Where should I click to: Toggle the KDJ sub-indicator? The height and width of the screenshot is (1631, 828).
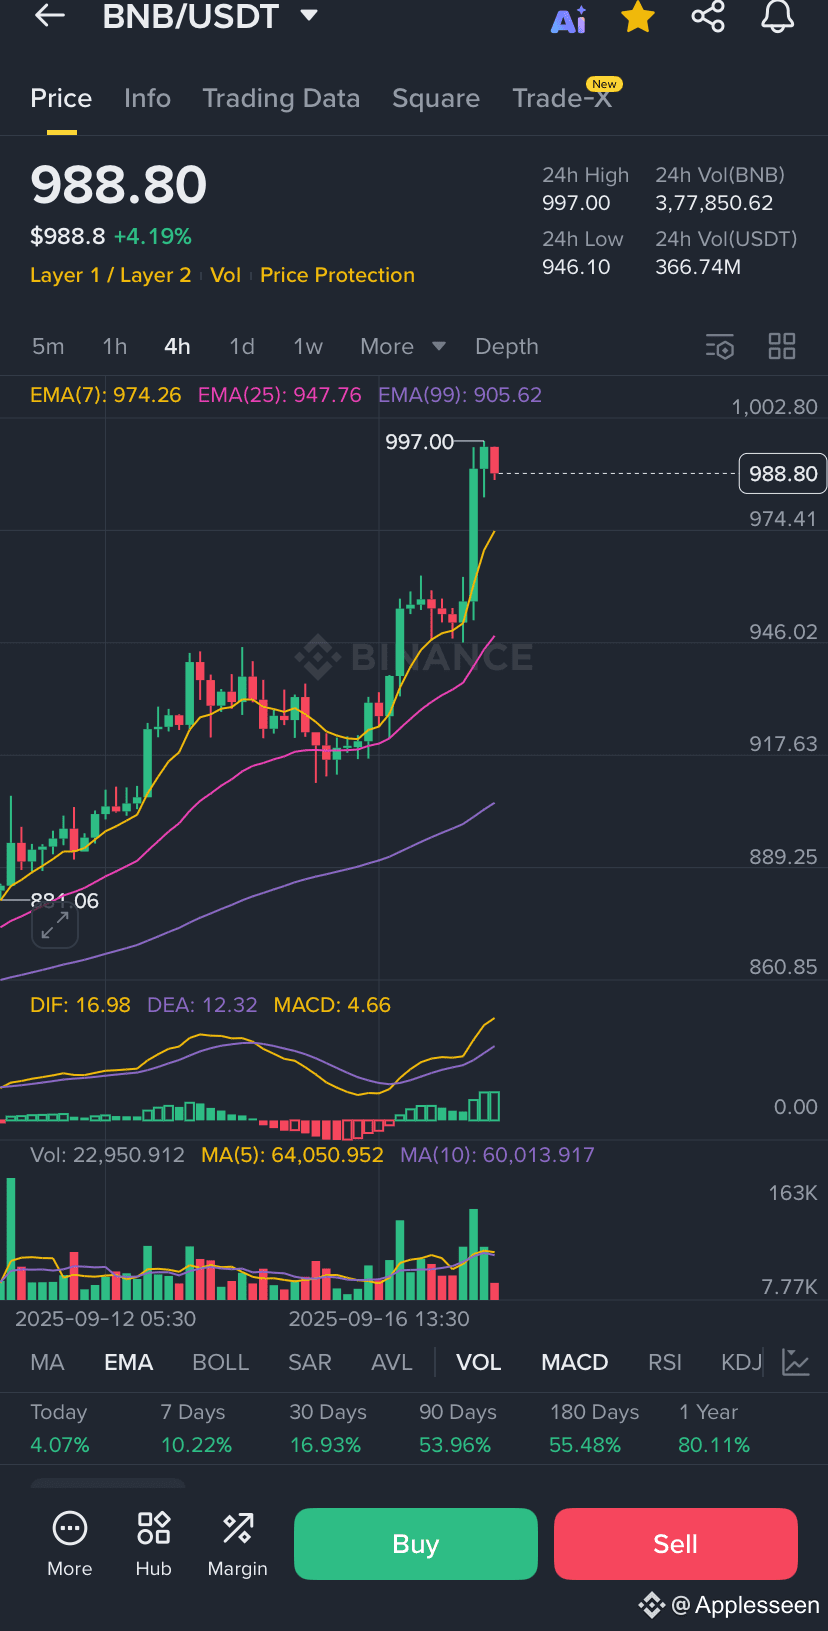click(x=741, y=1362)
